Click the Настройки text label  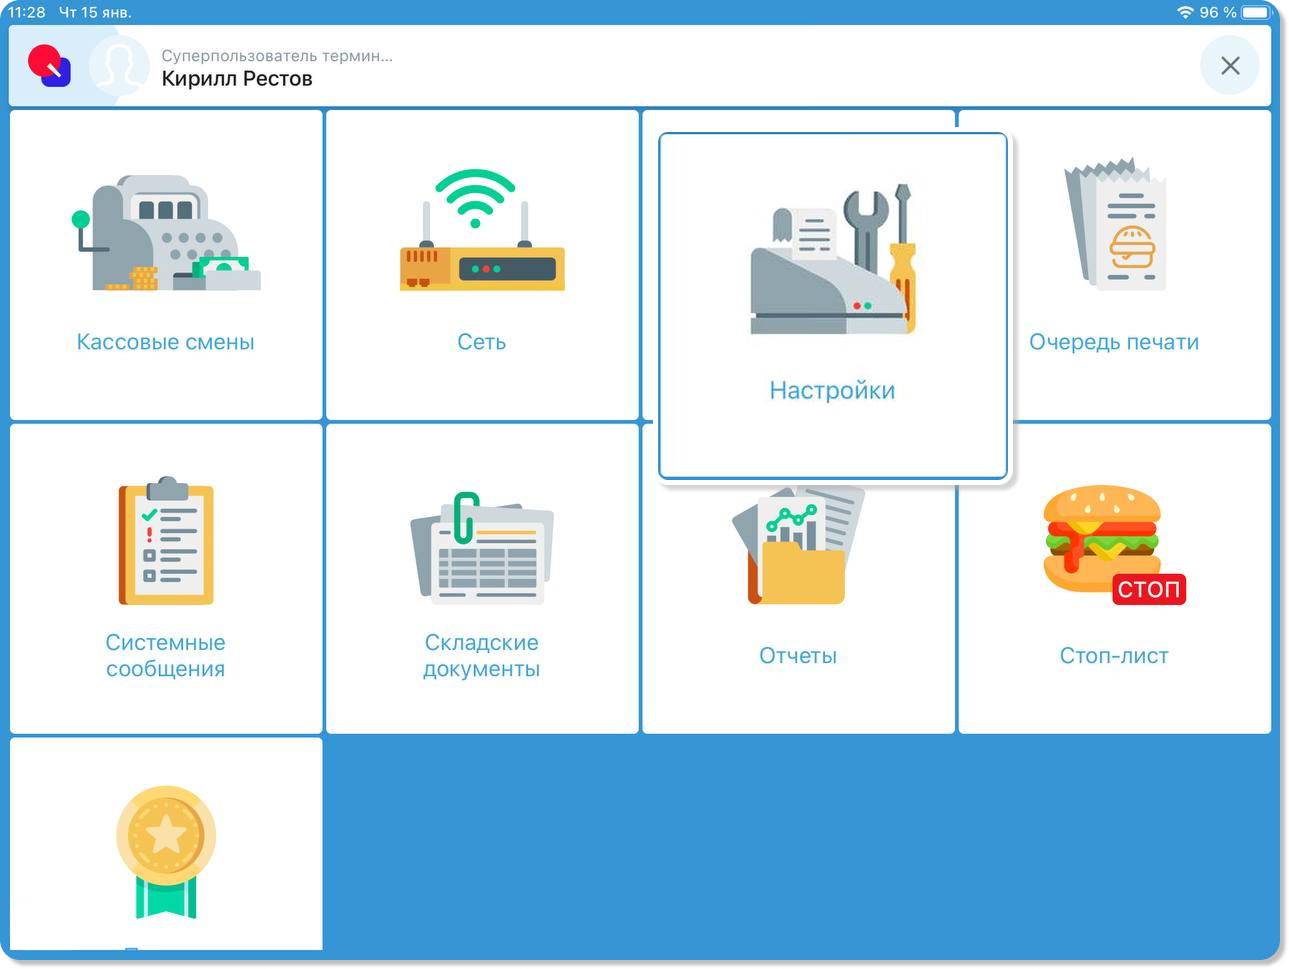[x=832, y=390]
